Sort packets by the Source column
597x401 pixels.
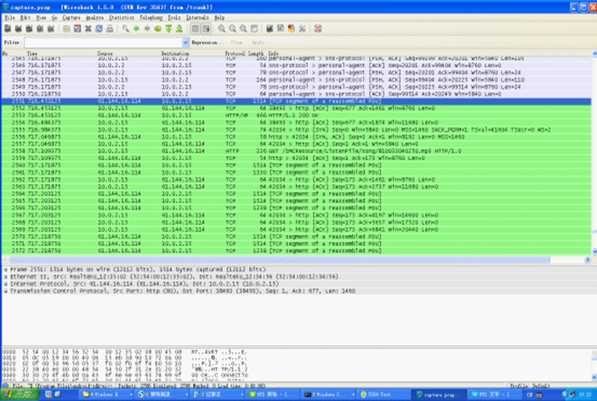105,54
